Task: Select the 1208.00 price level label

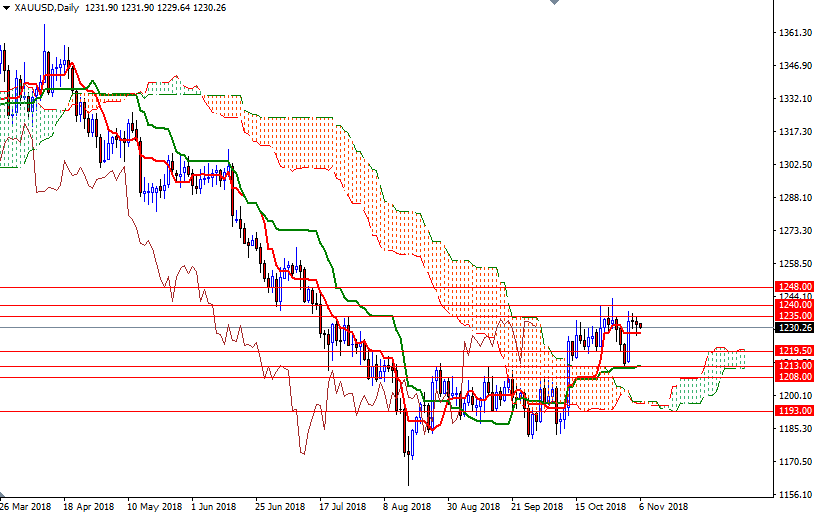Action: pos(793,377)
